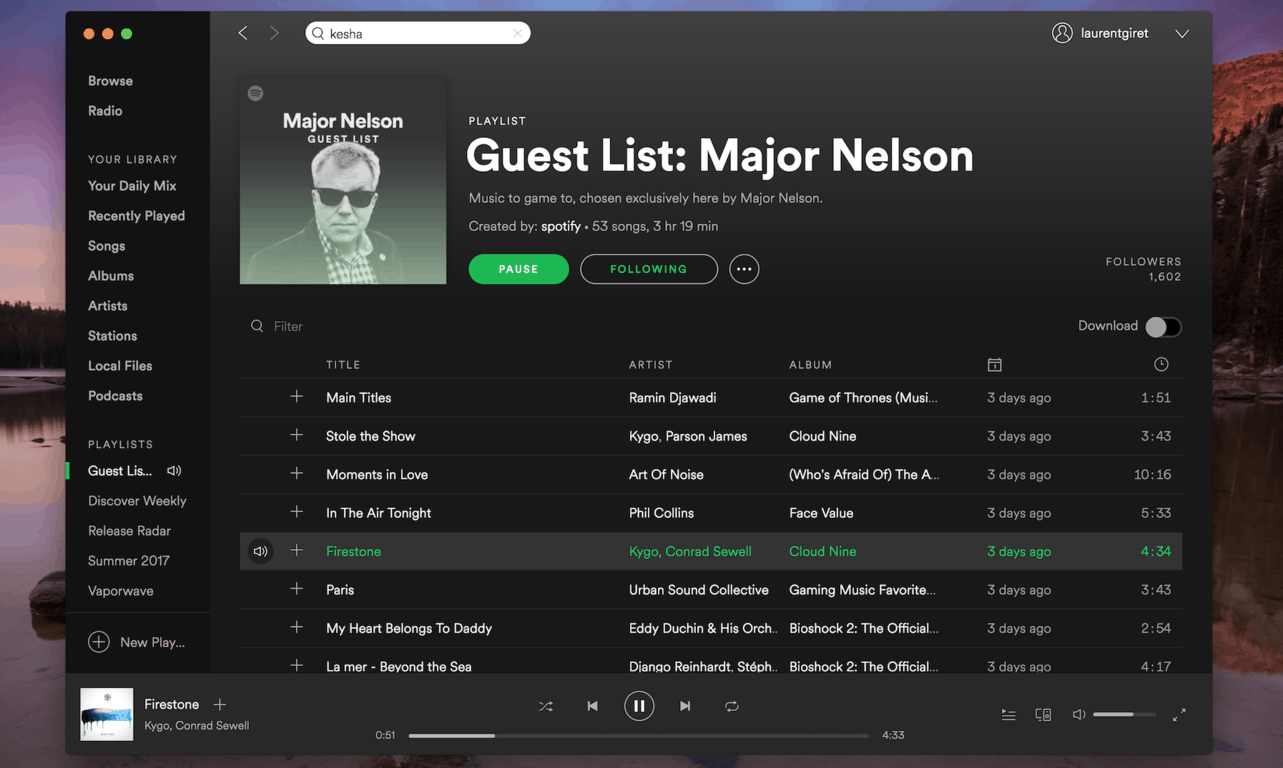Open Albums in your library
Image resolution: width=1283 pixels, height=768 pixels.
111,276
